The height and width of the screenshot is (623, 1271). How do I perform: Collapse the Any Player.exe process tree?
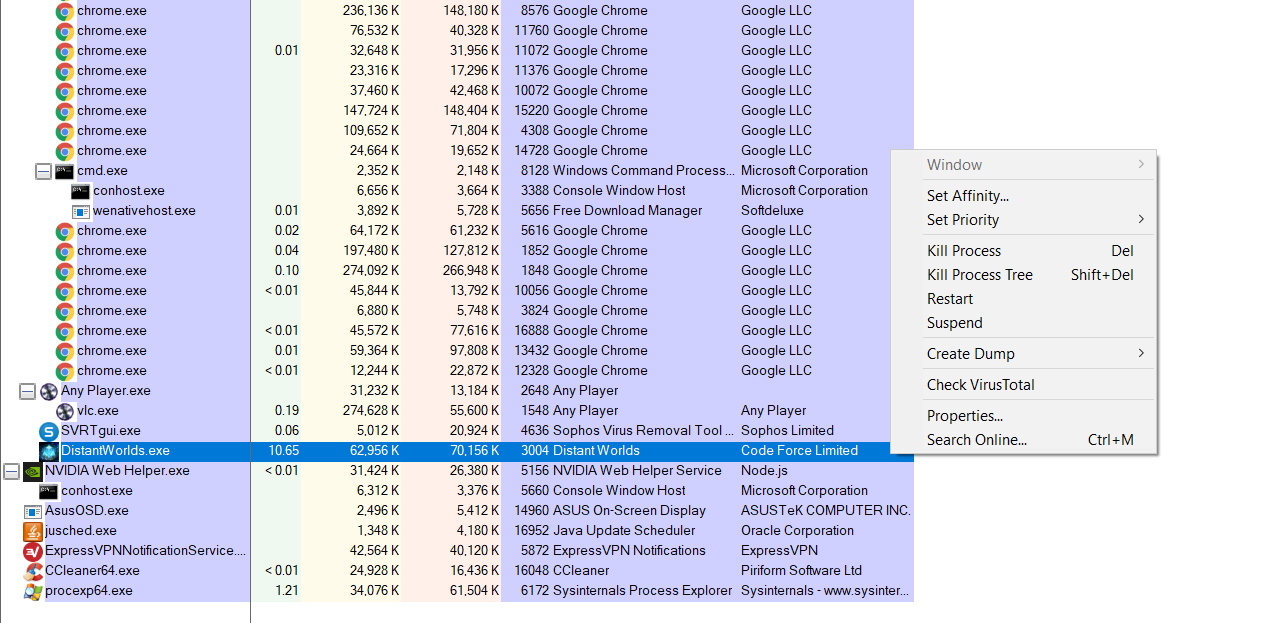click(x=27, y=391)
